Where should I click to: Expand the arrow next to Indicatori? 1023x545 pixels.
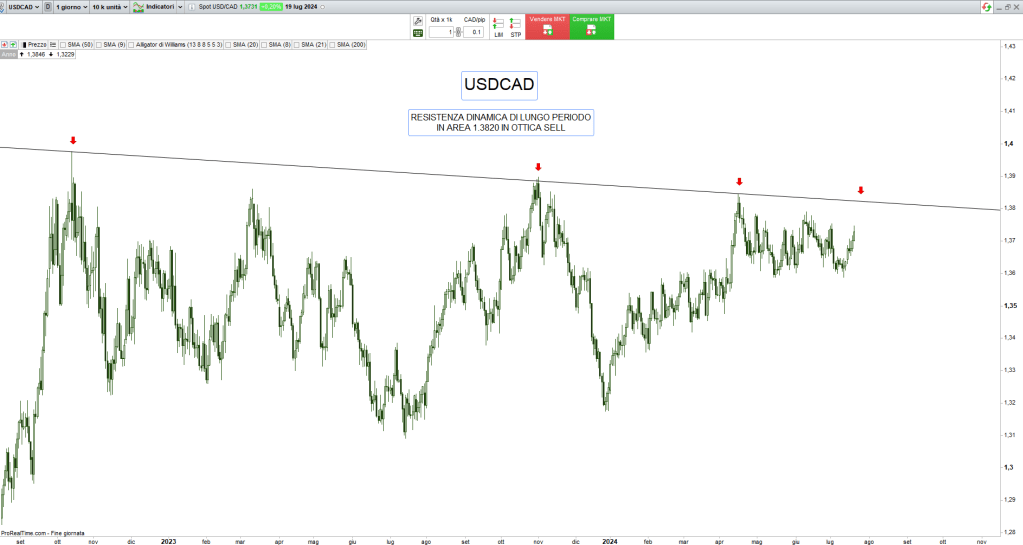click(x=180, y=7)
